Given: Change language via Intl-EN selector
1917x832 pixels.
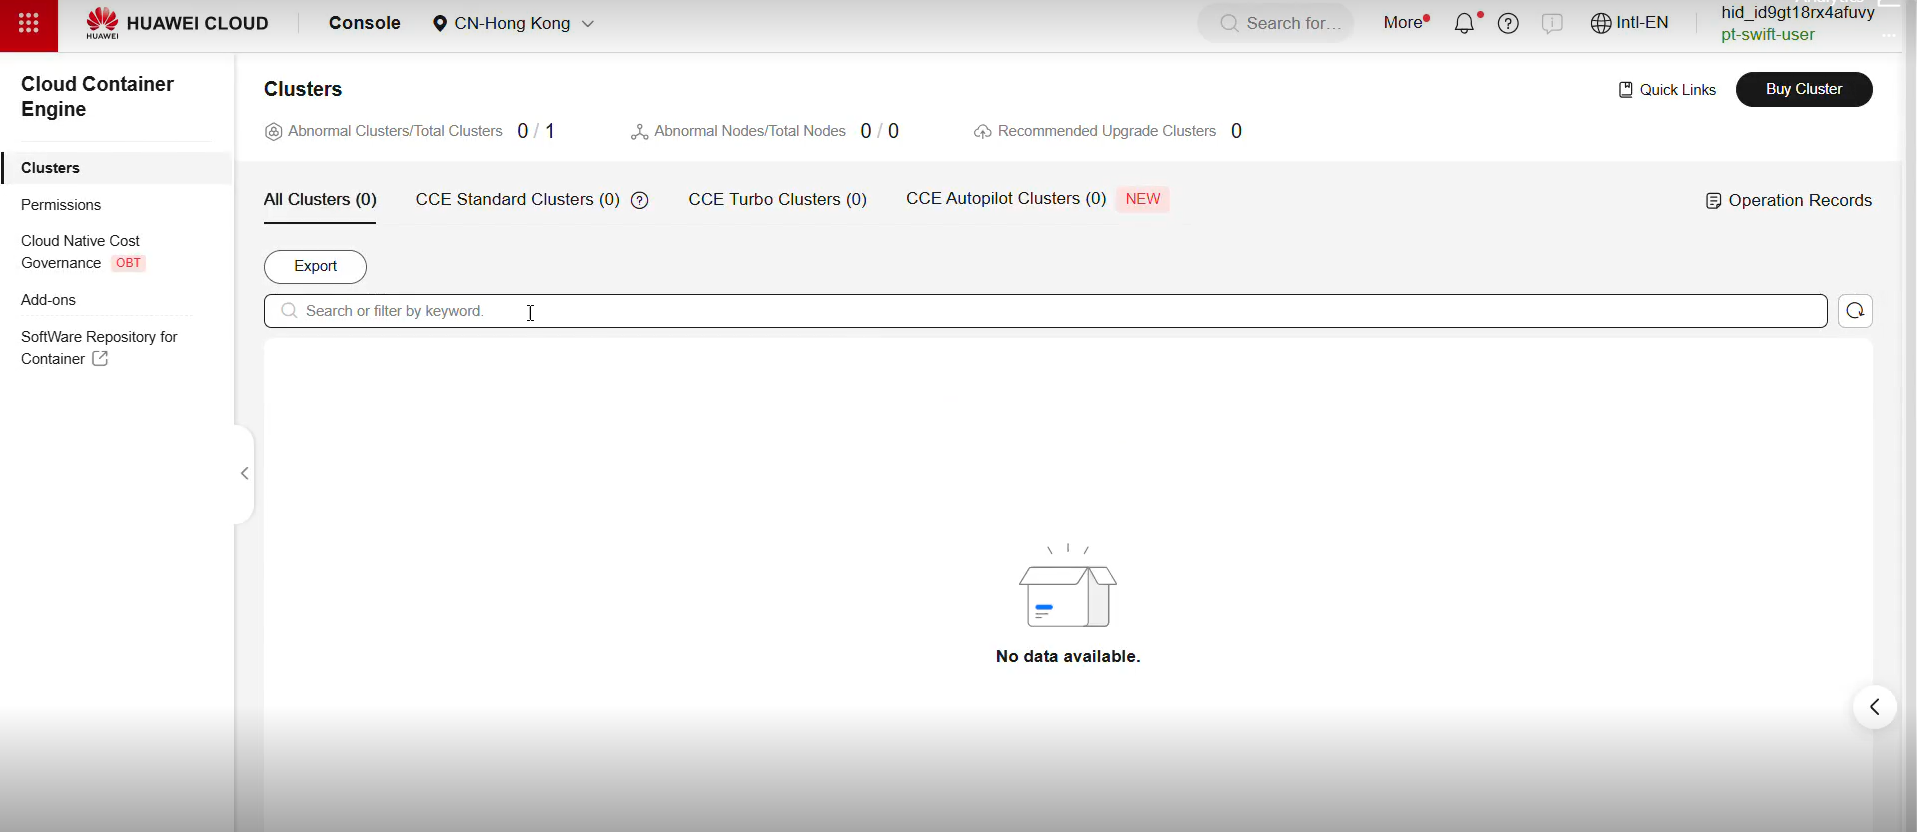Looking at the screenshot, I should 1630,23.
